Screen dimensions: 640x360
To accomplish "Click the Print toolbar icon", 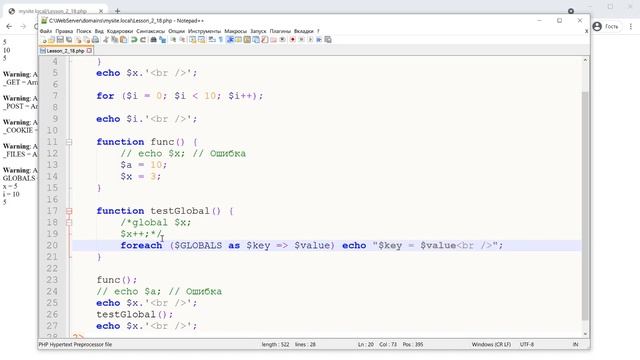I will tap(96, 40).
